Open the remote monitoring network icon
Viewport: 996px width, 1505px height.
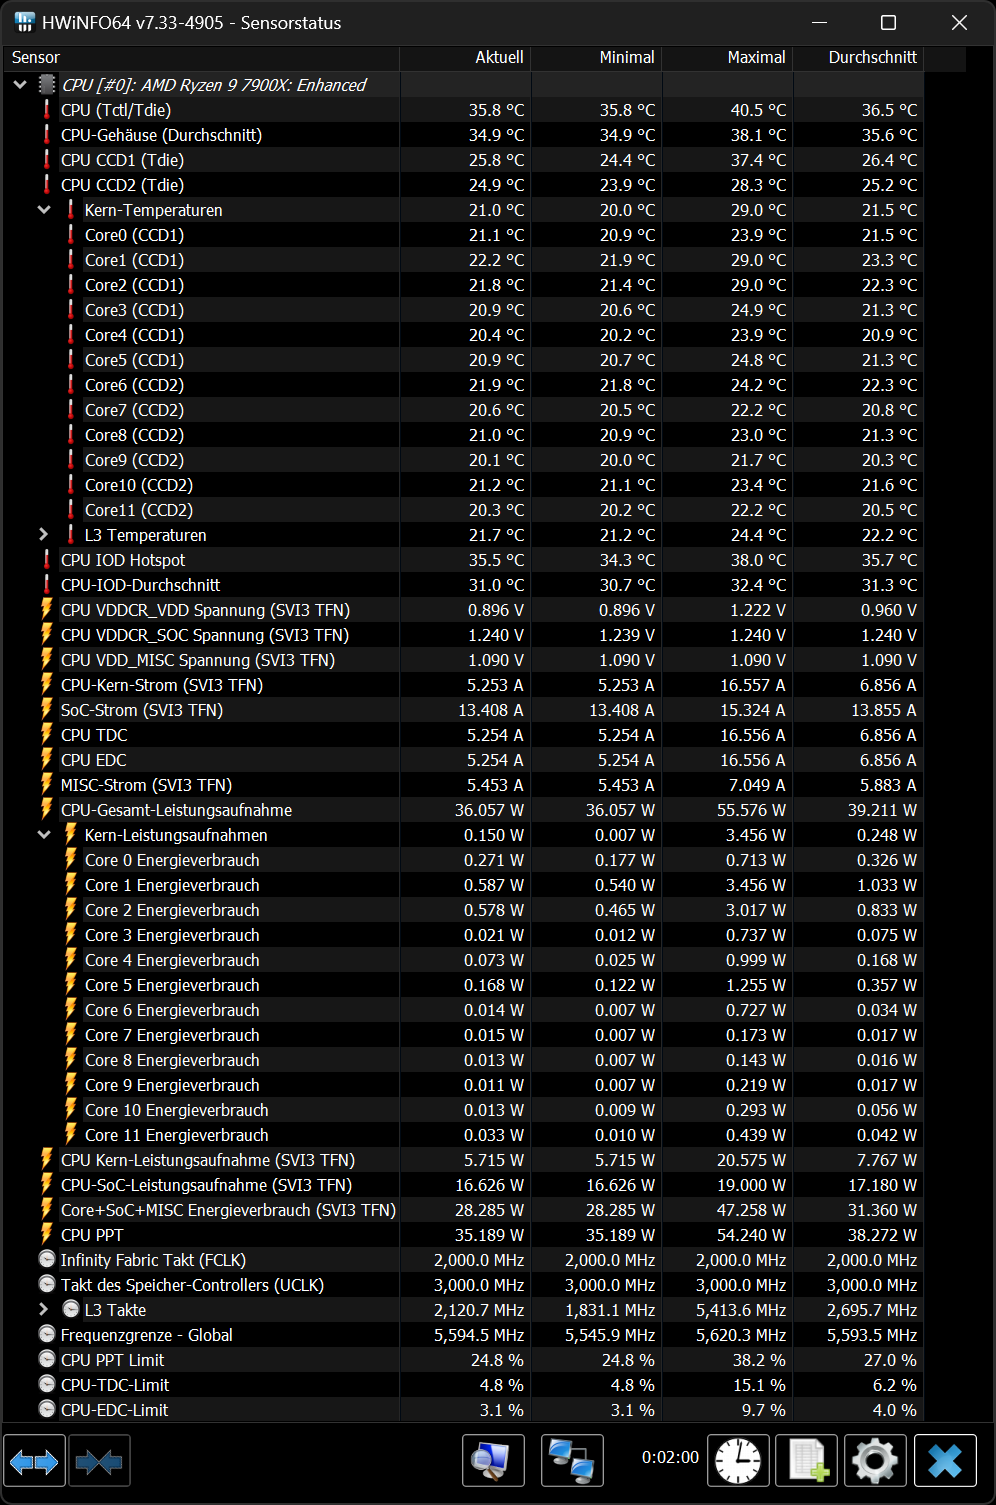[x=572, y=1461]
